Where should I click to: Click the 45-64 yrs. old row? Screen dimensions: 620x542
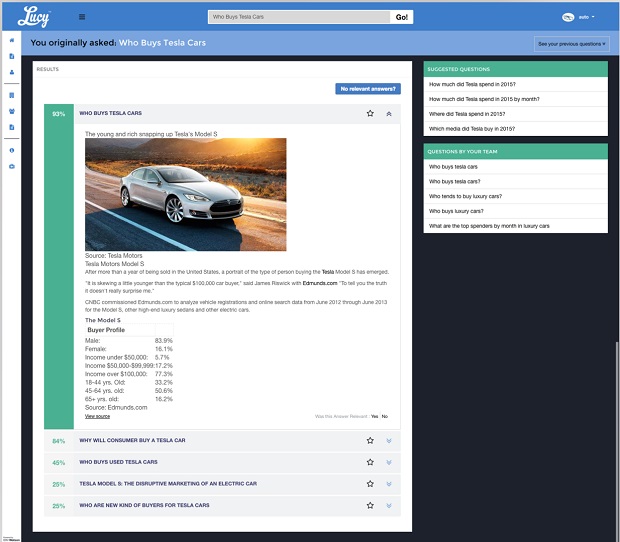point(129,391)
